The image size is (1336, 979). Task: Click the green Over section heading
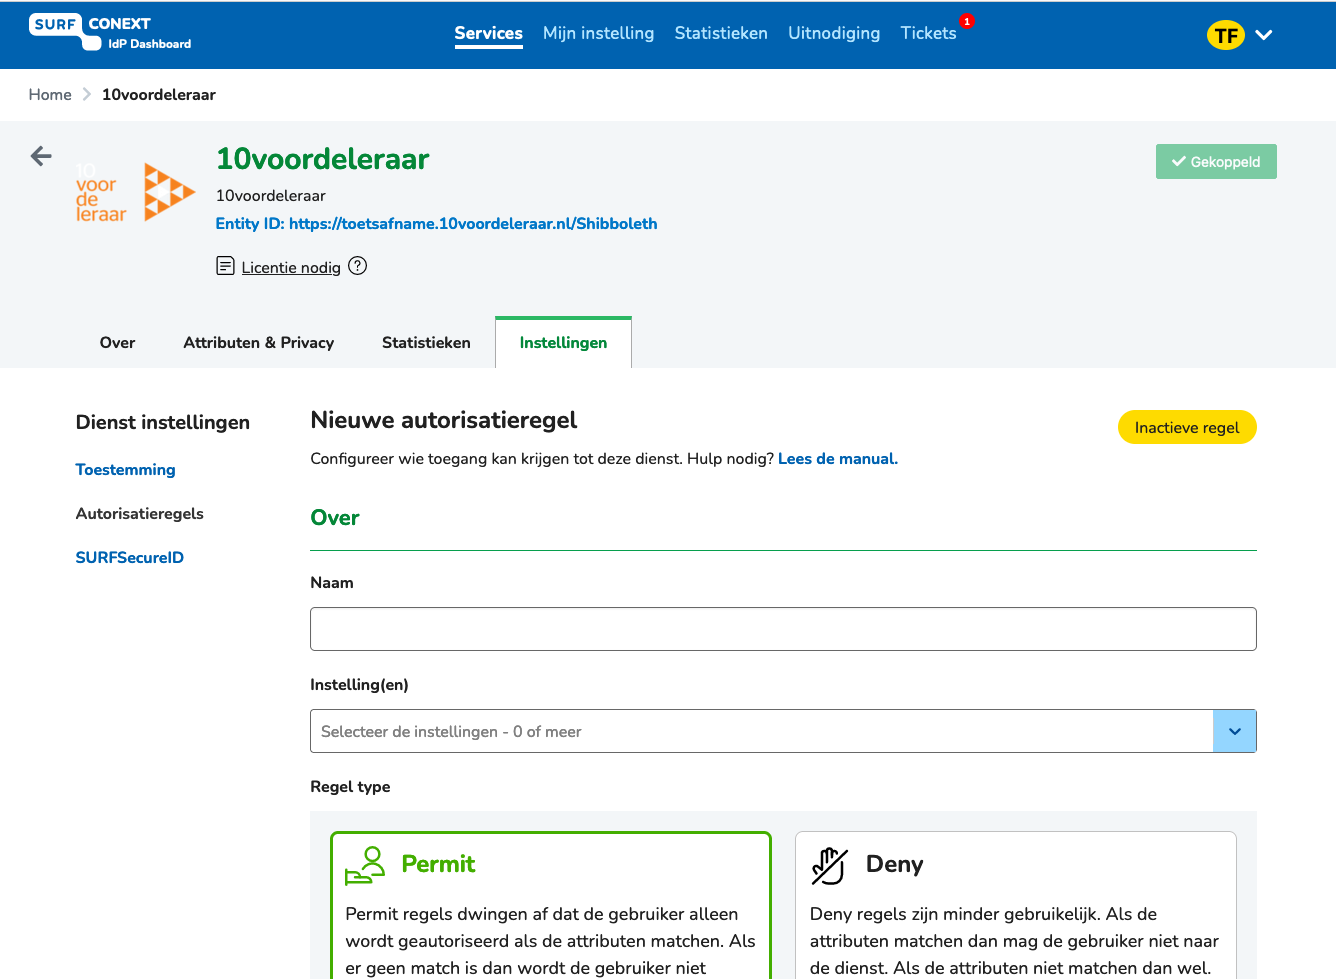[335, 517]
